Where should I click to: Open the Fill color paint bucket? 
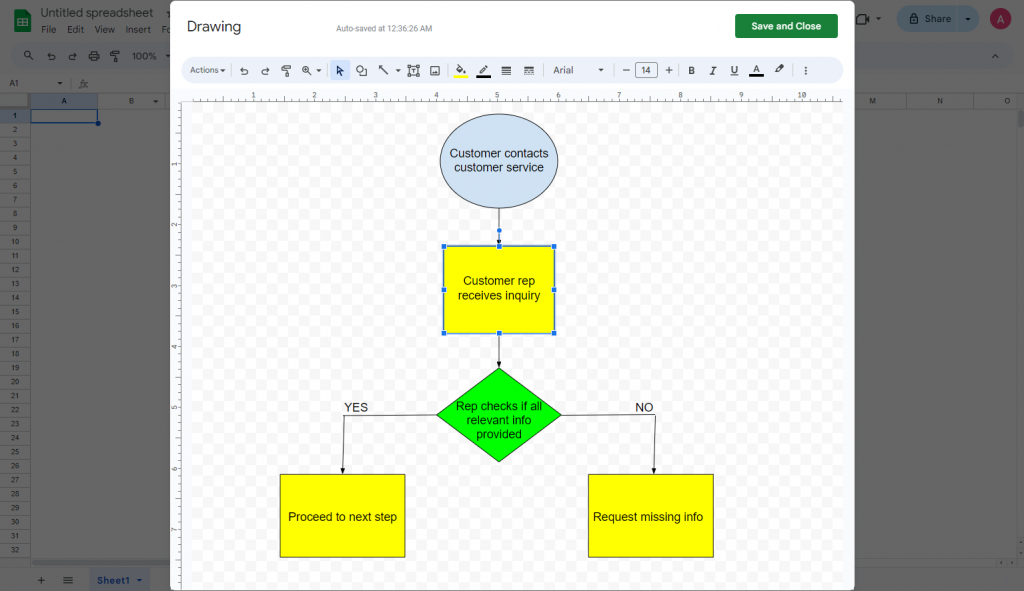coord(460,71)
